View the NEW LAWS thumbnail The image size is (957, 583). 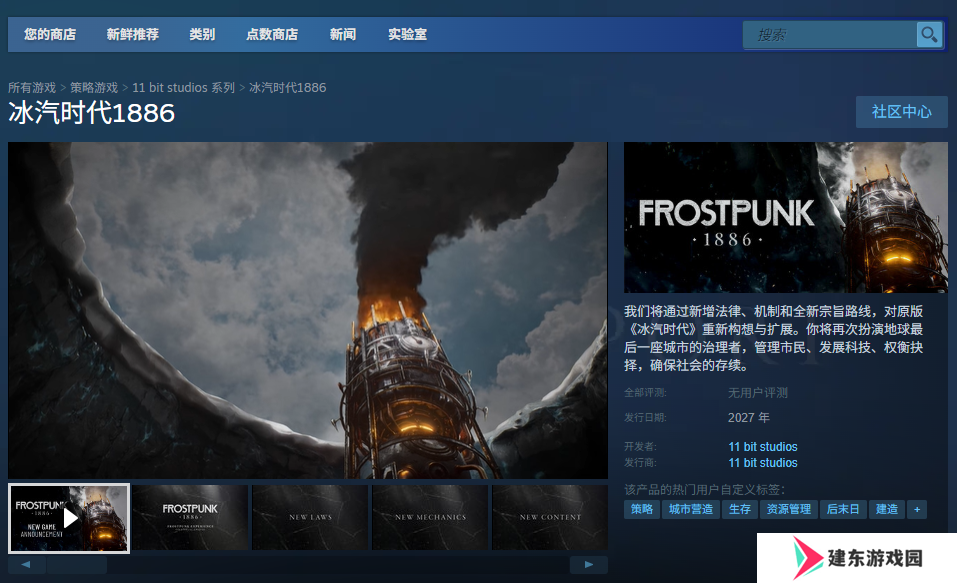(x=310, y=518)
